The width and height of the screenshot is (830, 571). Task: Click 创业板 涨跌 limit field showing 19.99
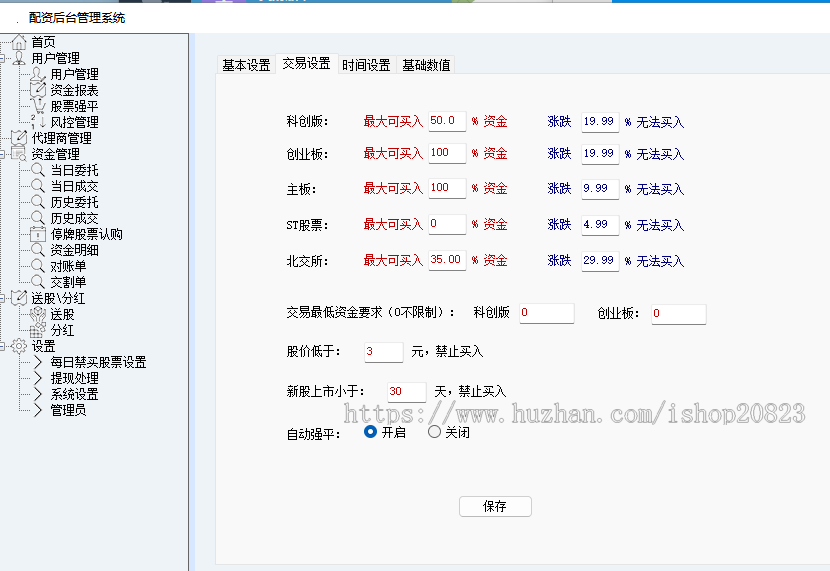[600, 154]
